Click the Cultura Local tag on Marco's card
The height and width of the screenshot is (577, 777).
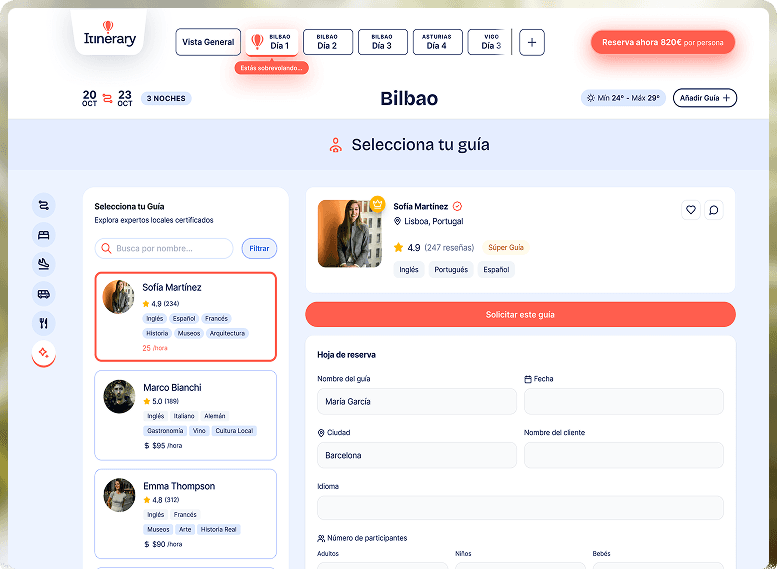[234, 431]
